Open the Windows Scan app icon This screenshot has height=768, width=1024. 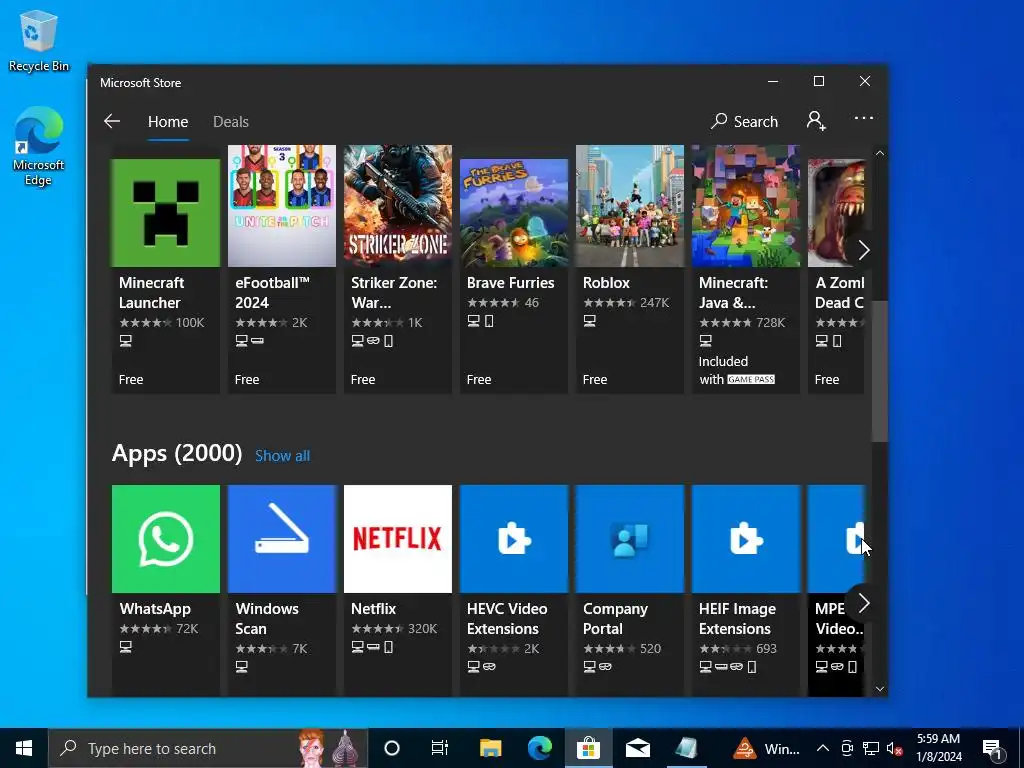[282, 539]
